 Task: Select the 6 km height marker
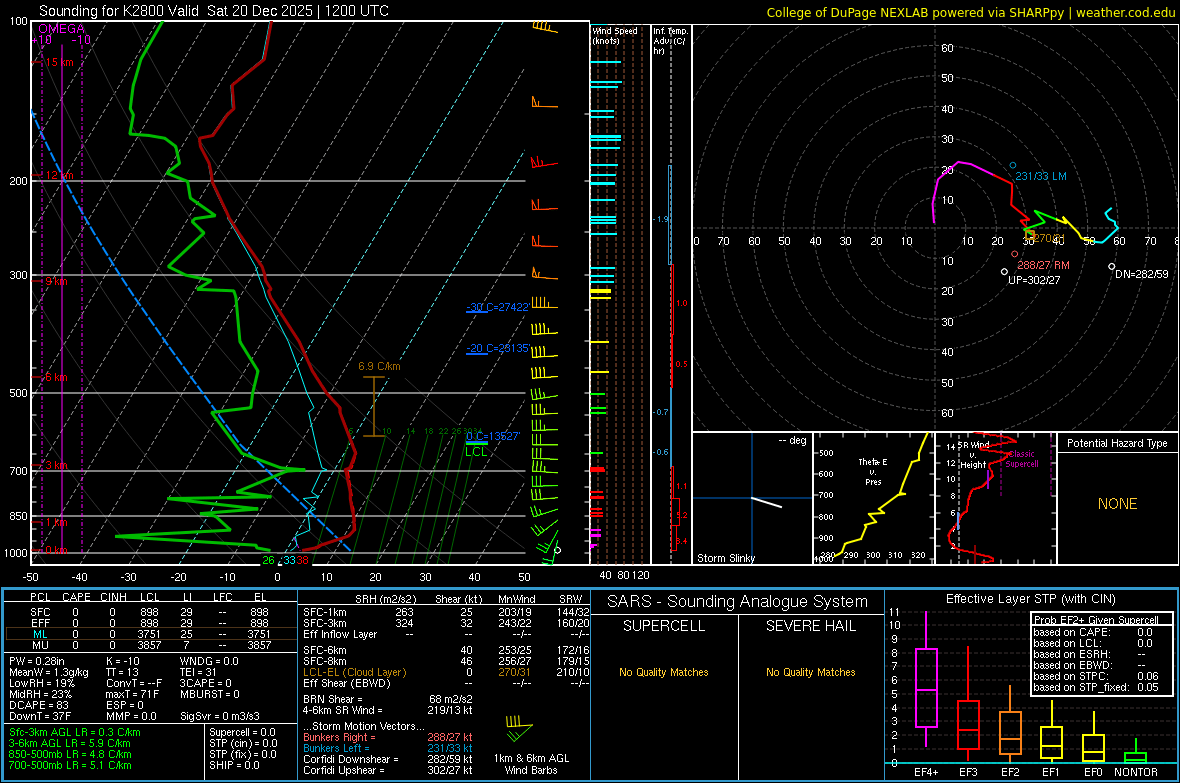tap(56, 377)
